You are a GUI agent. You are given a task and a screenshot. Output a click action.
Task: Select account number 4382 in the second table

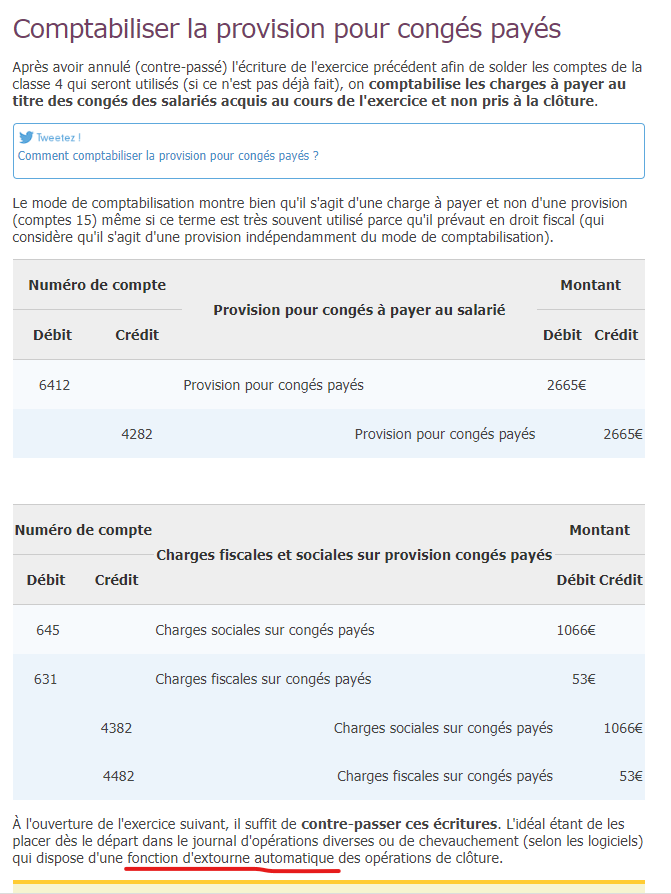coord(117,728)
